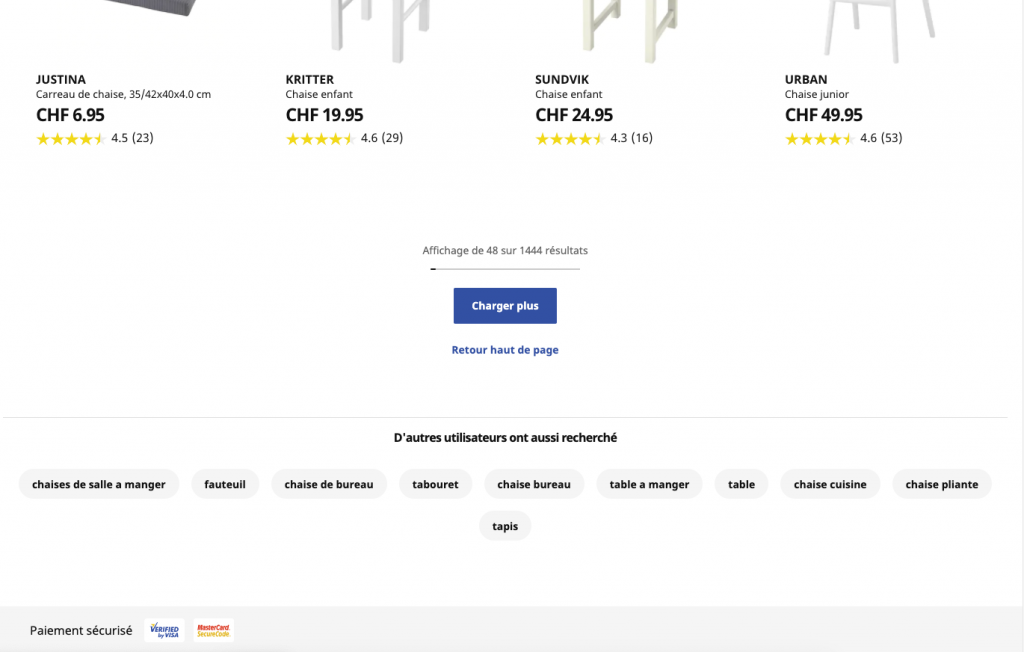1024x652 pixels.
Task: Click the results progress bar
Action: [505, 269]
